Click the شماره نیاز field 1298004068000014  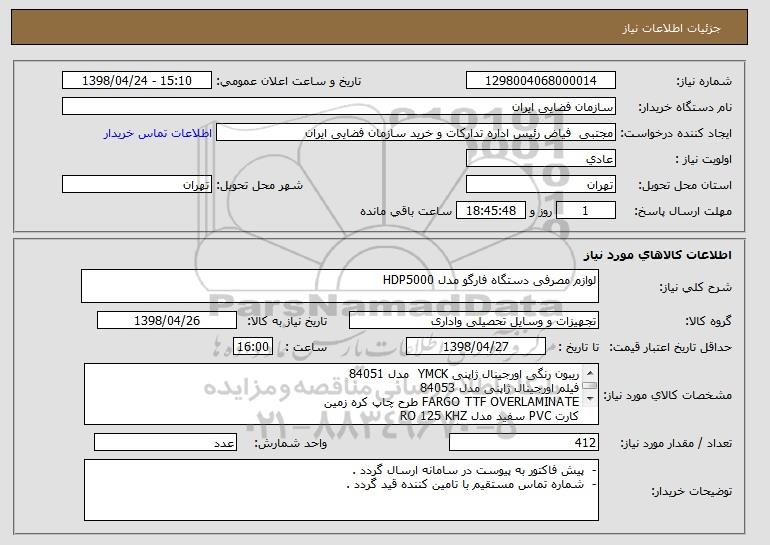[x=541, y=81]
